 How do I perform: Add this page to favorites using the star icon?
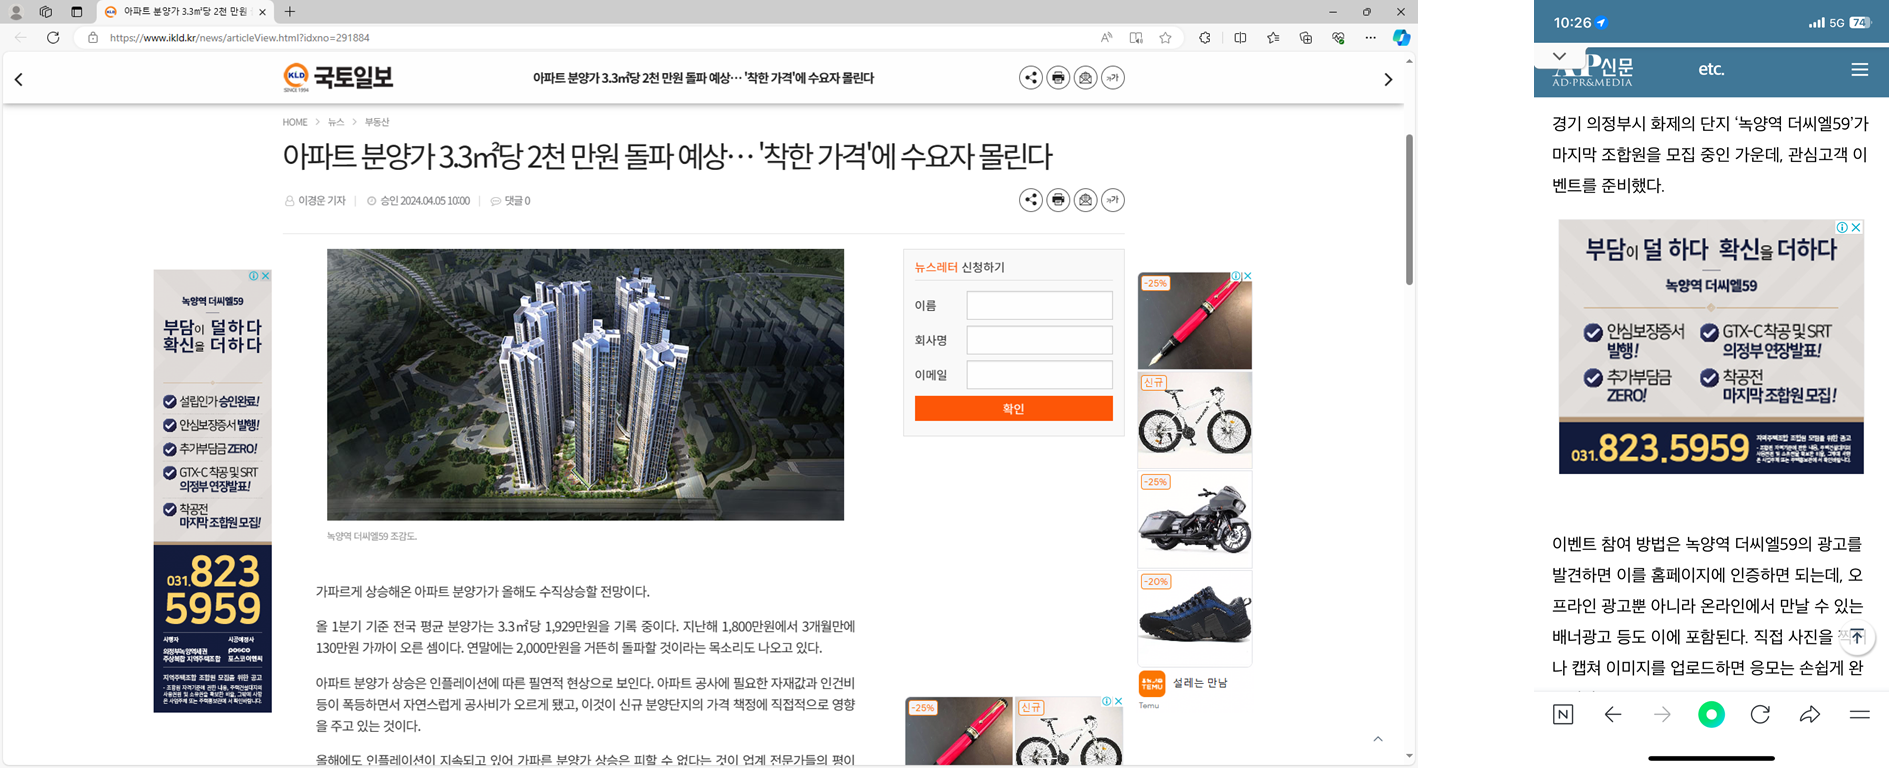click(1165, 38)
